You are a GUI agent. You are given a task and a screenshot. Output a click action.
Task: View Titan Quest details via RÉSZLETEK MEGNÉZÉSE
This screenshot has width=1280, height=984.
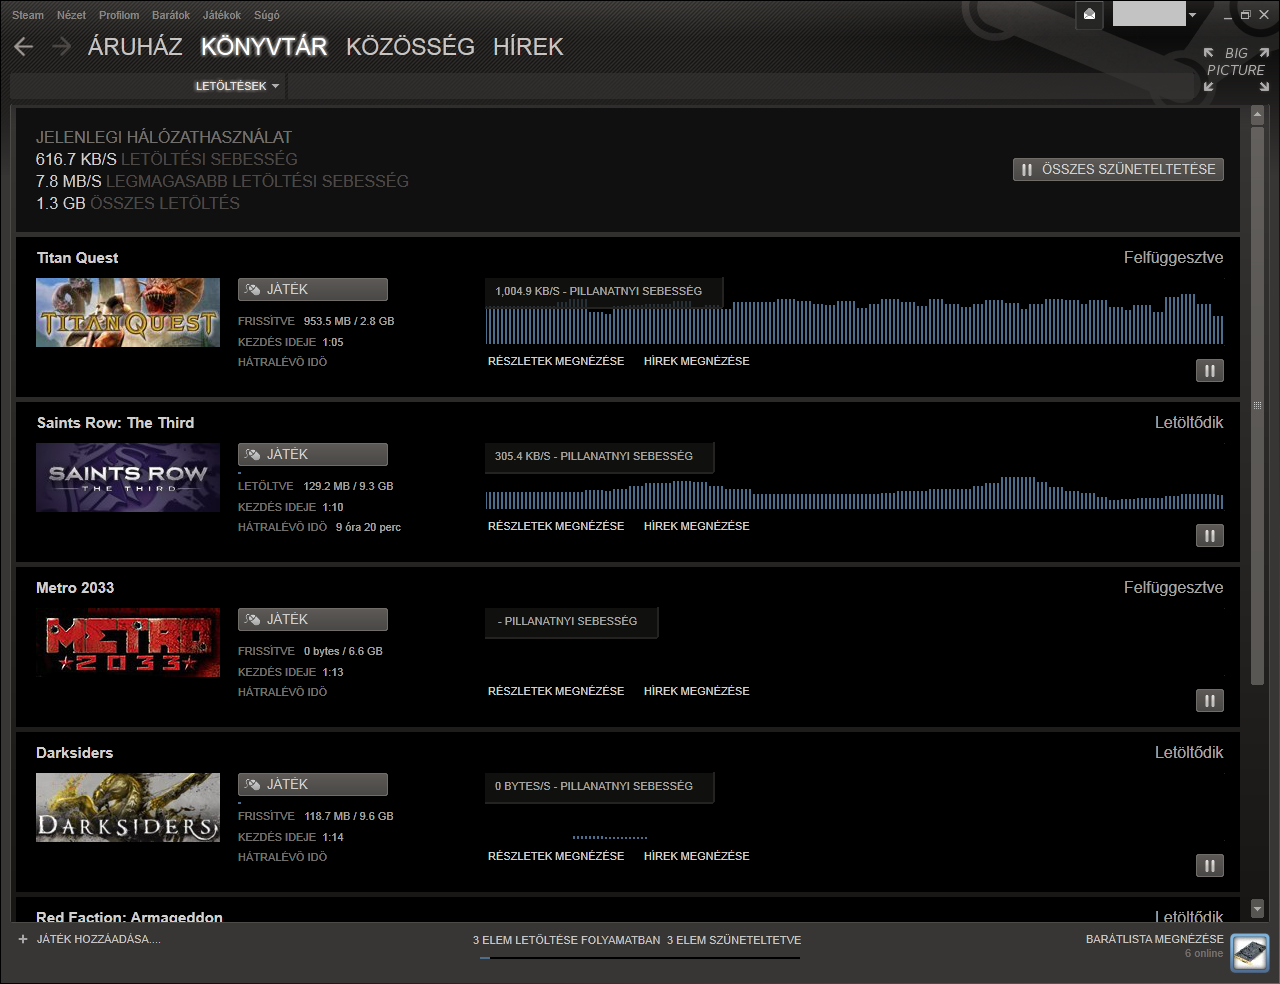(x=556, y=361)
